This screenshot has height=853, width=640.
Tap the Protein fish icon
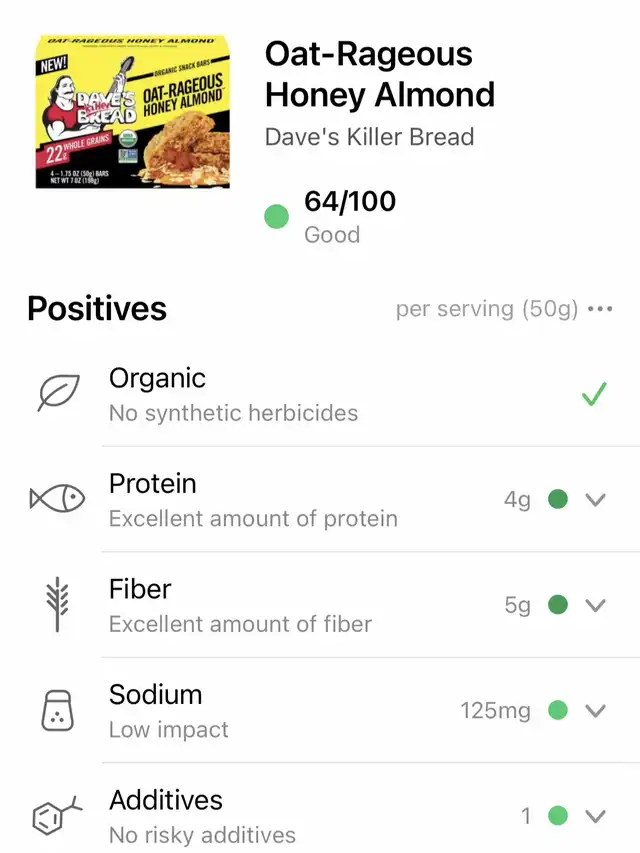tap(57, 499)
